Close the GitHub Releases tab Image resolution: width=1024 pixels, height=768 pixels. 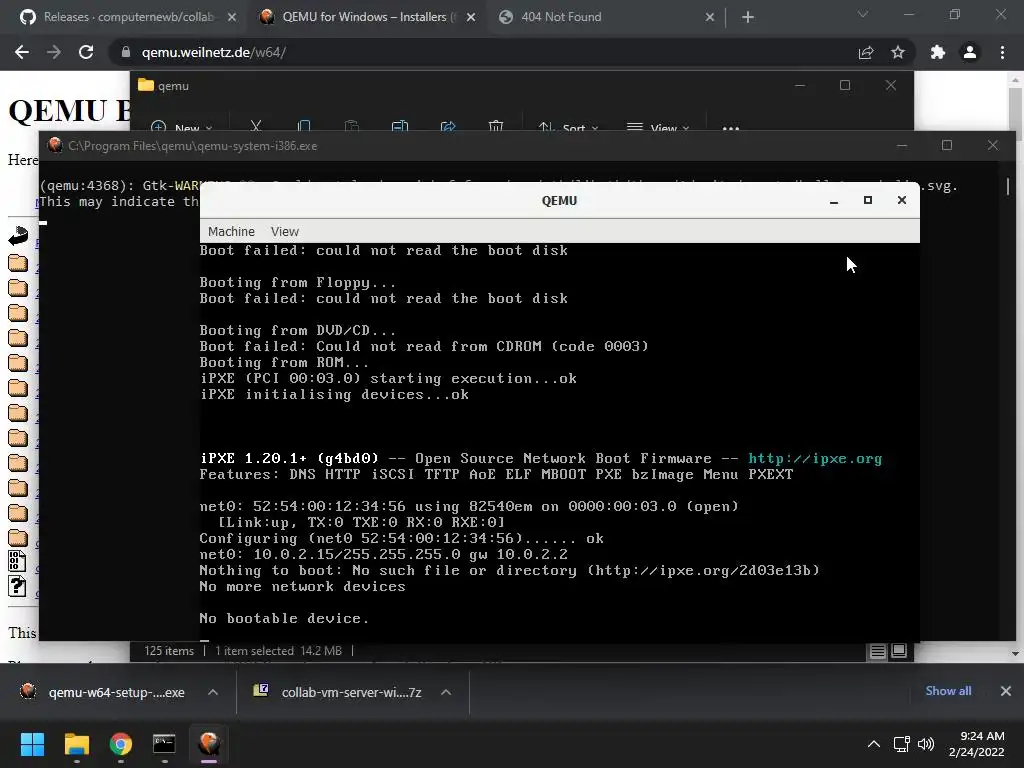pos(232,18)
